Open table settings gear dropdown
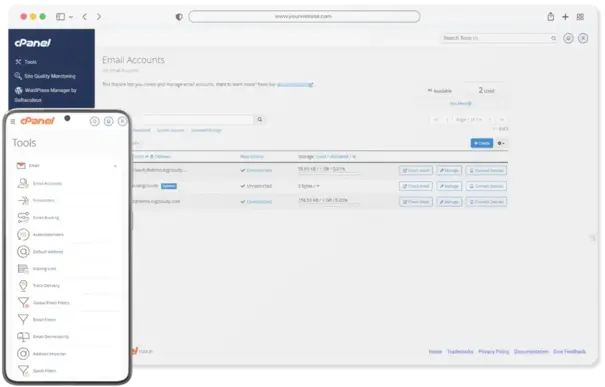This screenshot has height=387, width=605. (x=501, y=143)
